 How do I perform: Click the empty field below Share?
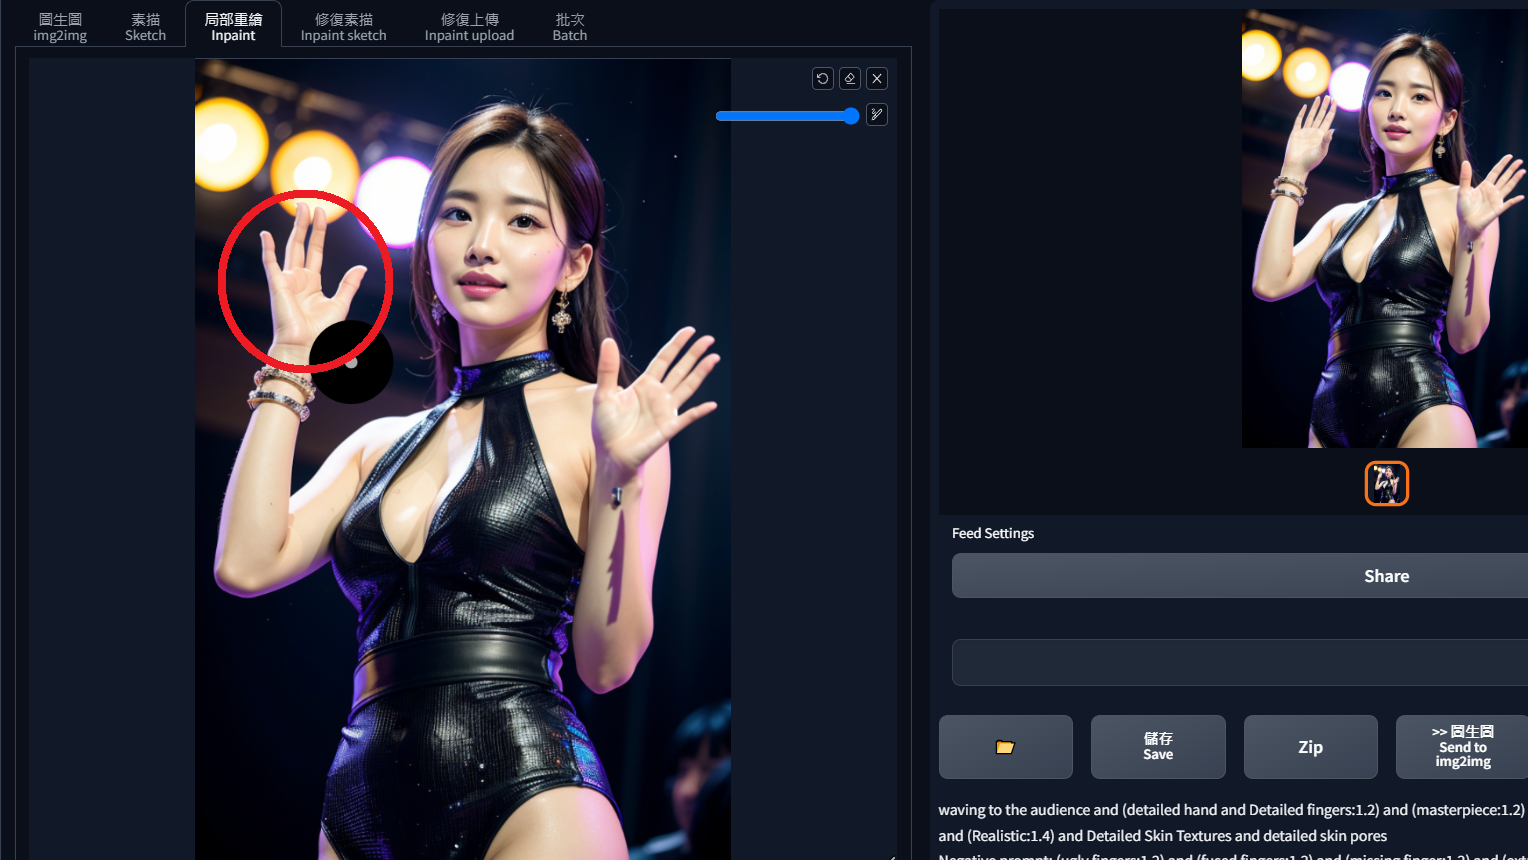pyautogui.click(x=1240, y=662)
